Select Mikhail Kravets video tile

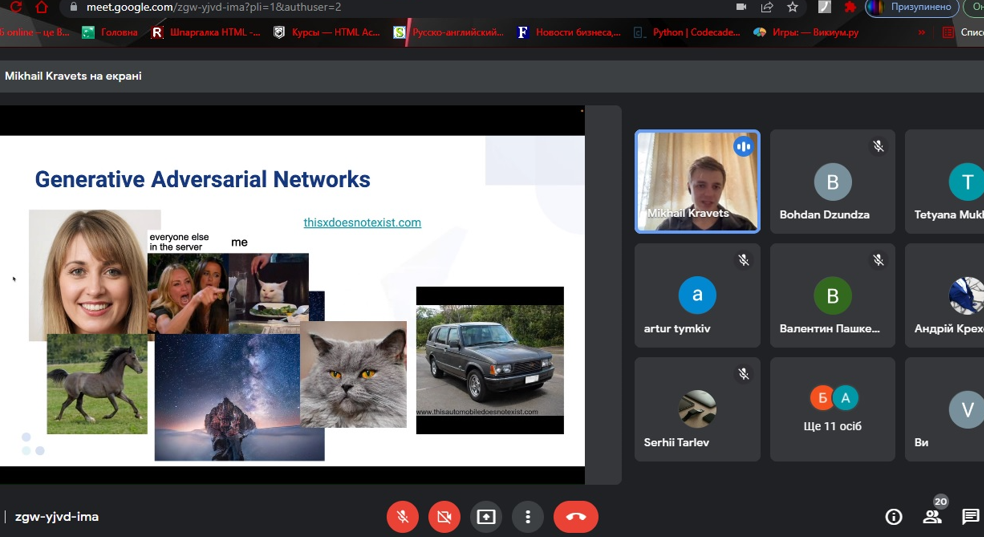tap(697, 181)
